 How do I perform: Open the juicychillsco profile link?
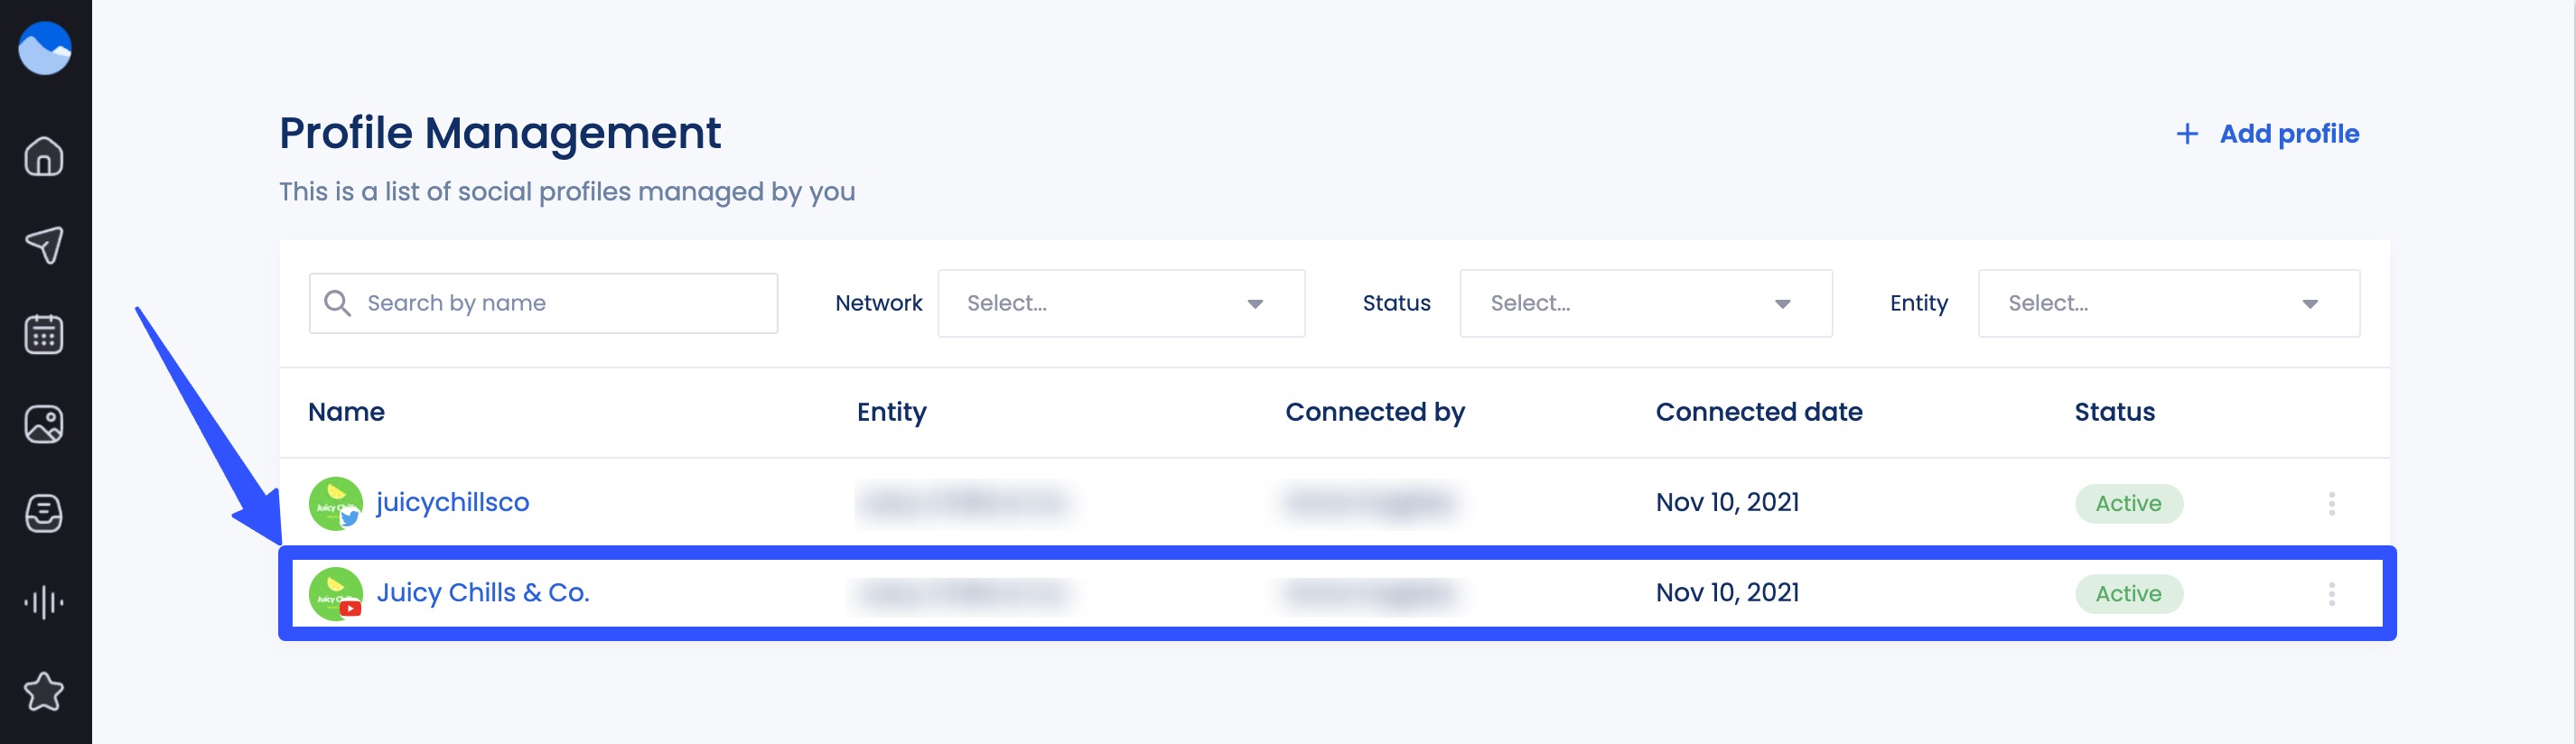452,502
